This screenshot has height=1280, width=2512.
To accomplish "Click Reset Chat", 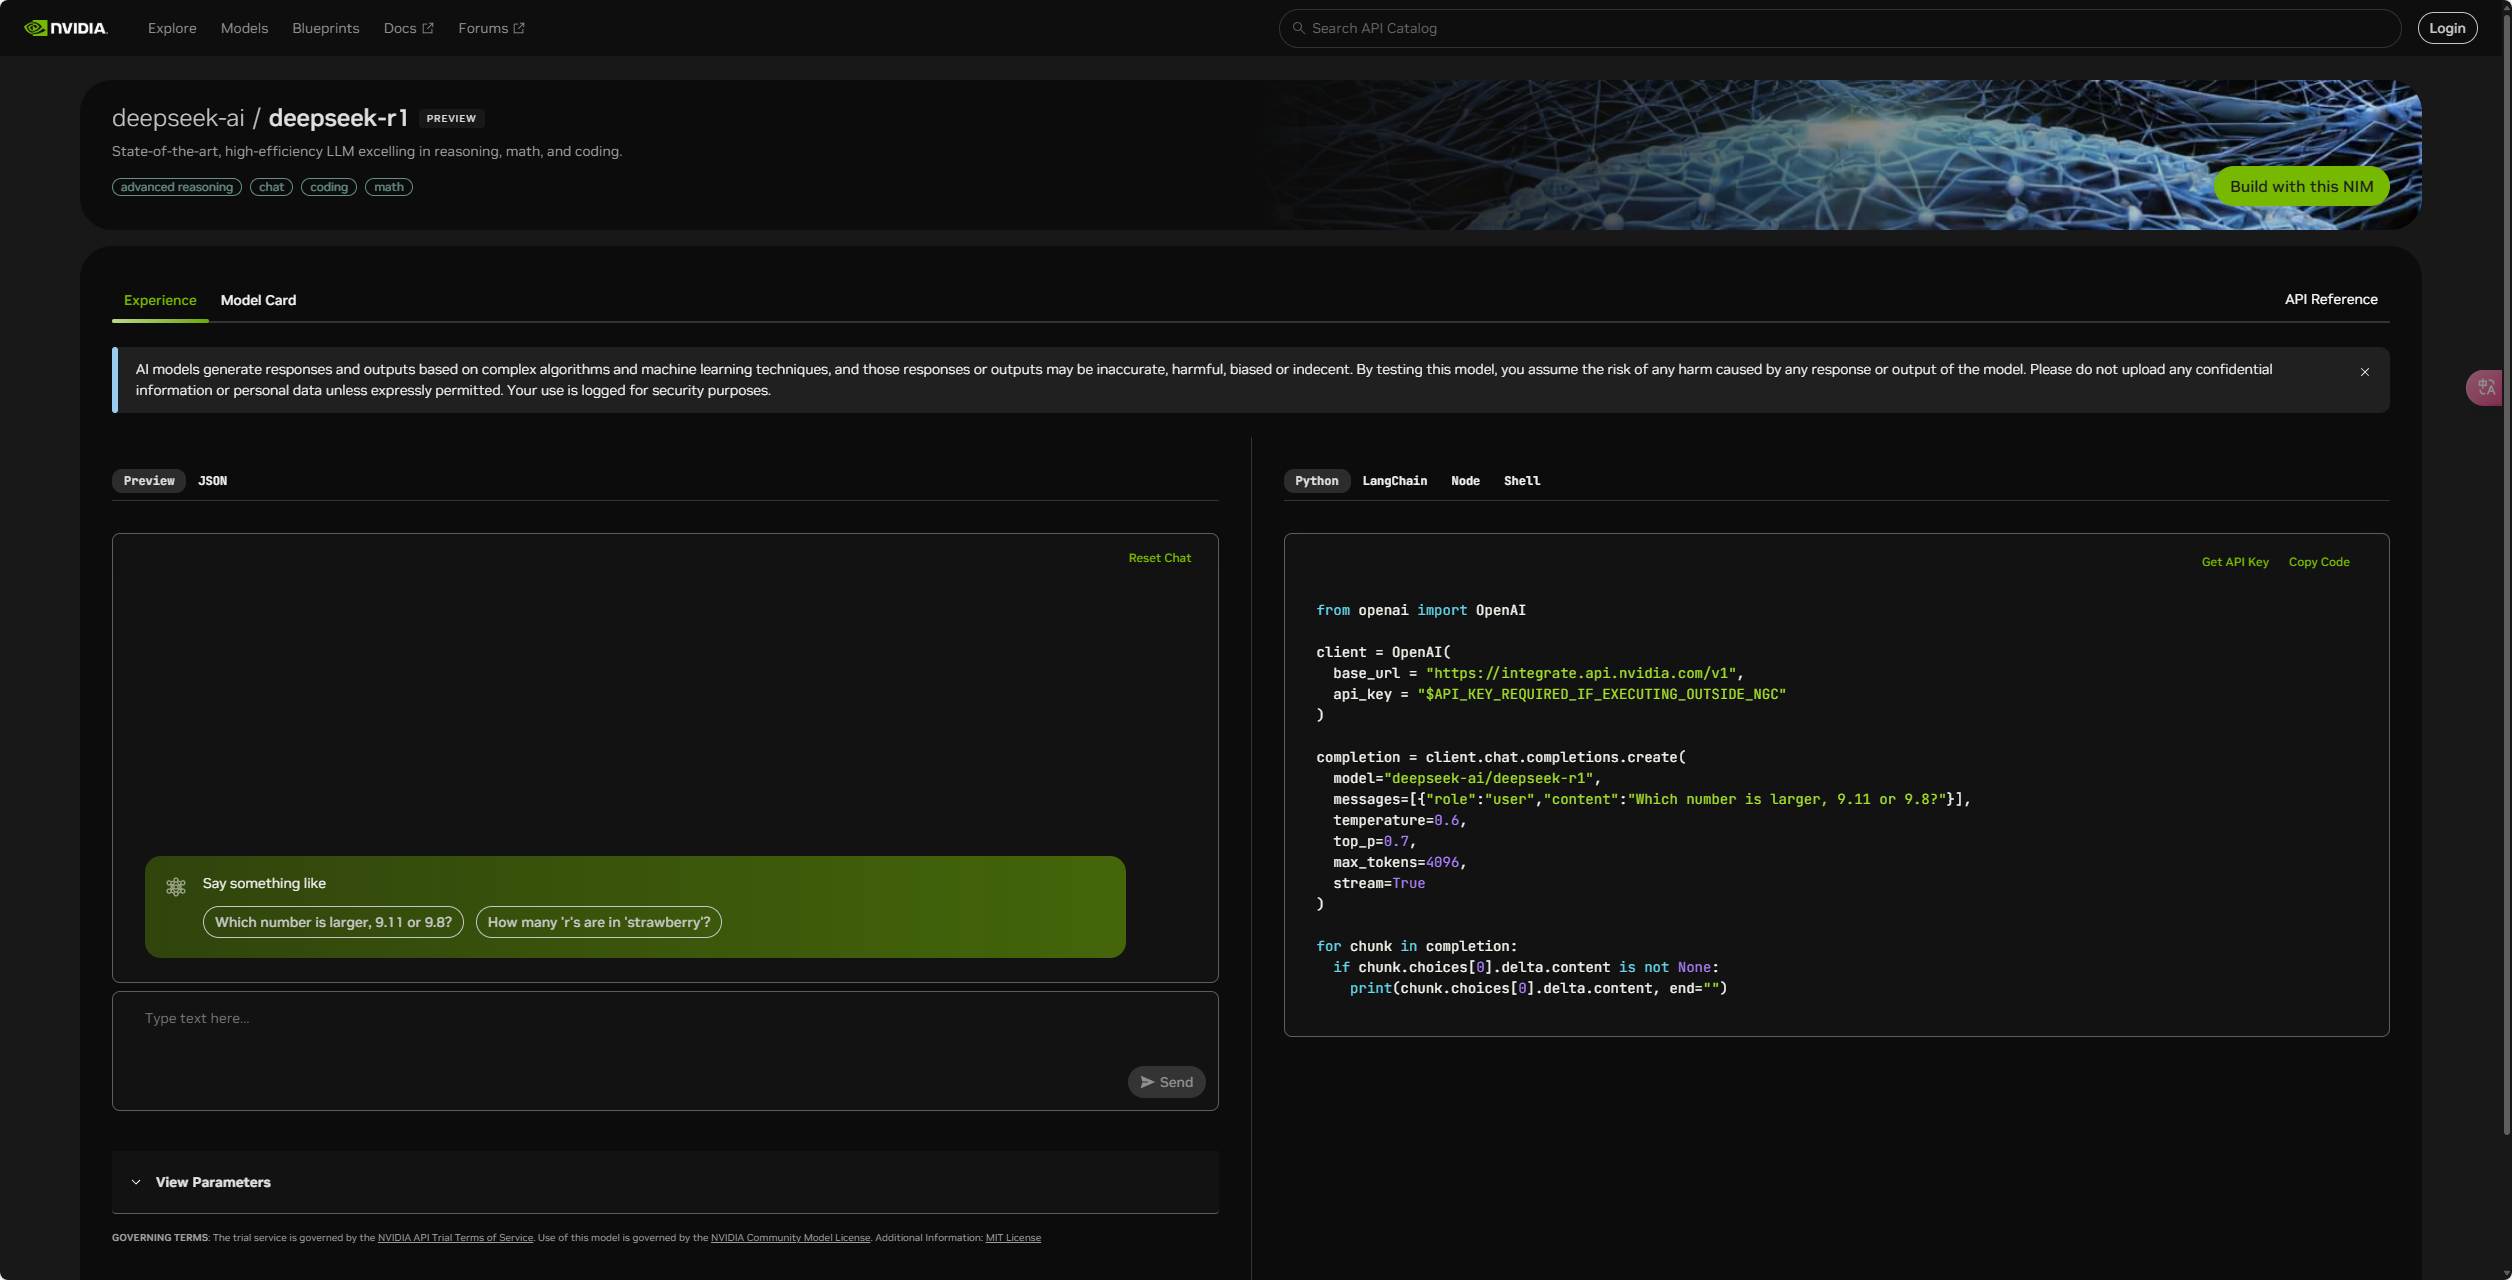I will tap(1159, 558).
